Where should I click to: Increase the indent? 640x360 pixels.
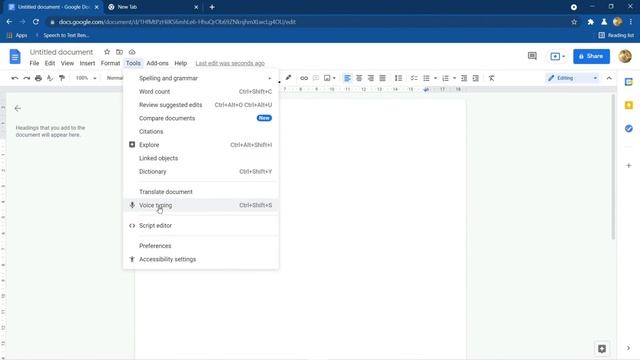tap(476, 78)
